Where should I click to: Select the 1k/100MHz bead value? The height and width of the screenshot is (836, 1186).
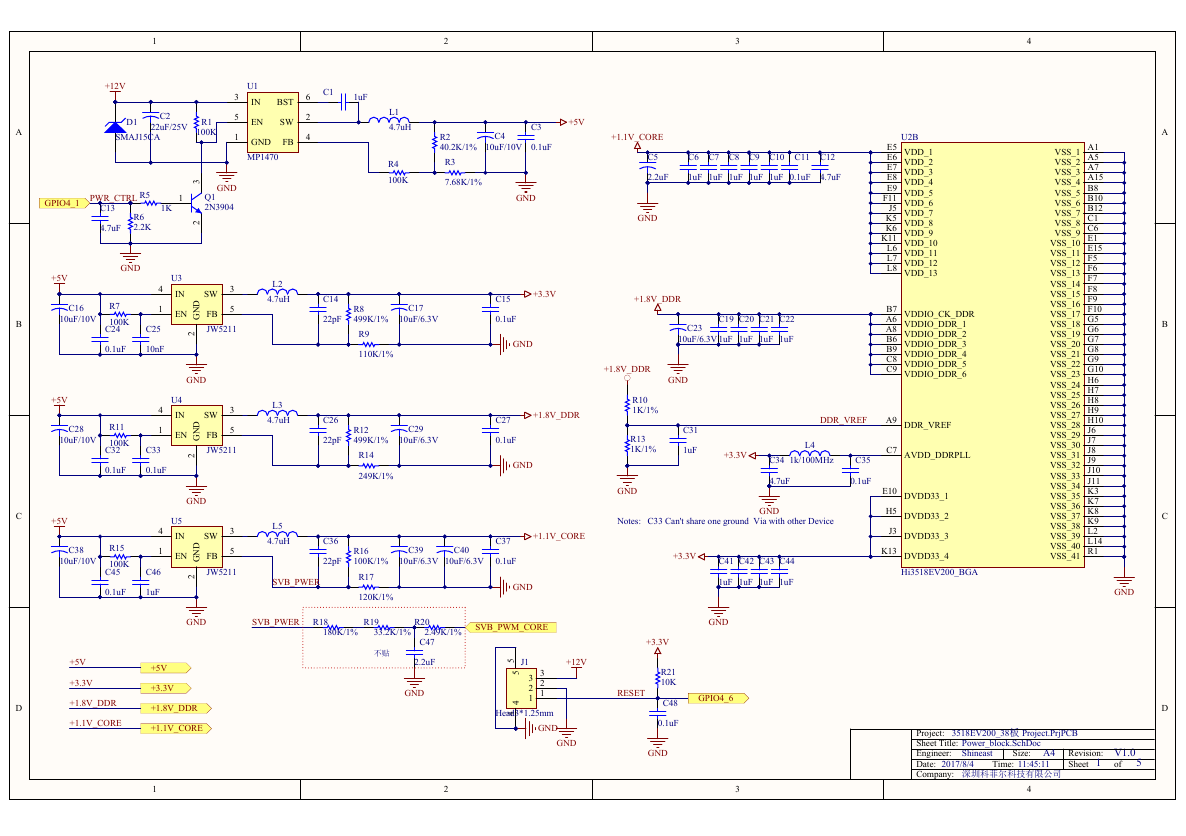click(812, 460)
